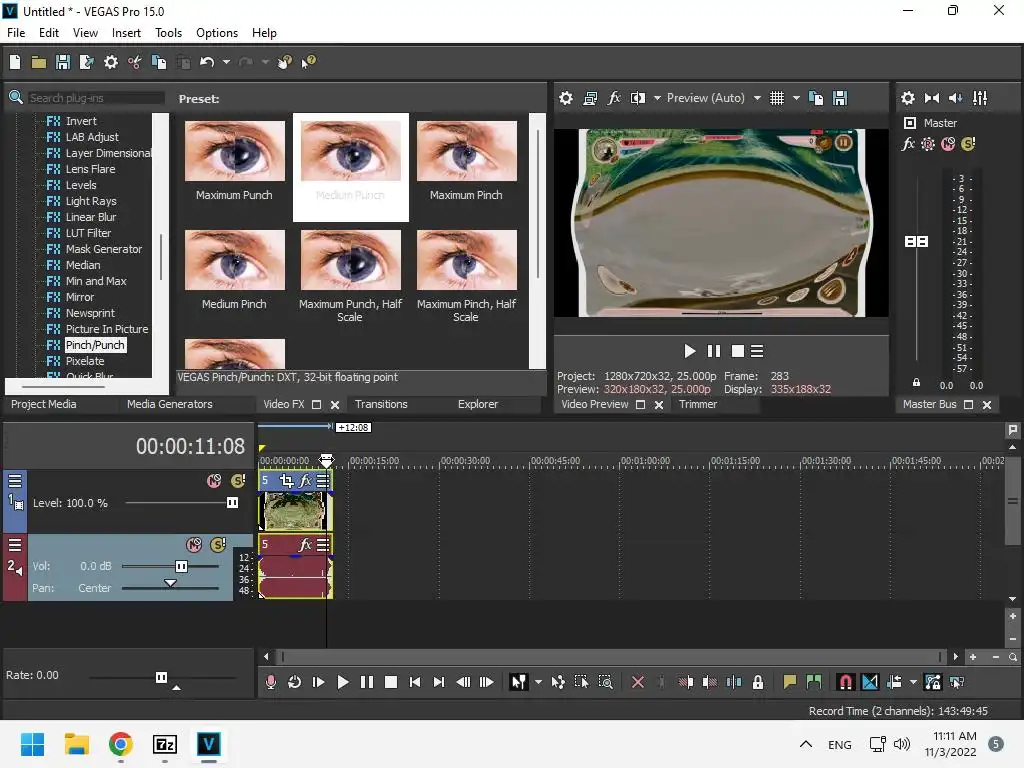Screen dimensions: 1024x768
Task: Open split screen view dropdown arrow
Action: [x=657, y=98]
